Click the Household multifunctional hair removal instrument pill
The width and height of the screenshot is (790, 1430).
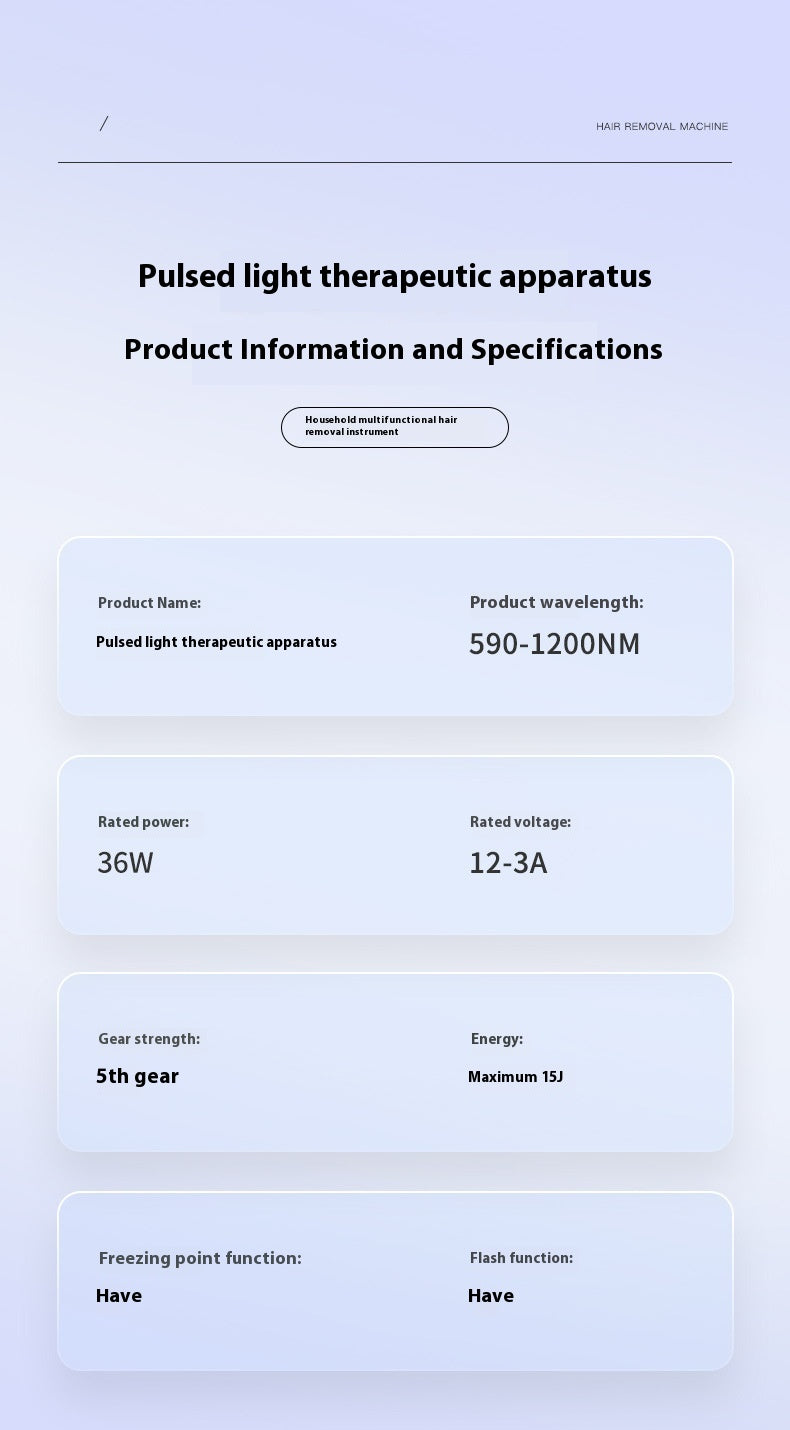395,427
